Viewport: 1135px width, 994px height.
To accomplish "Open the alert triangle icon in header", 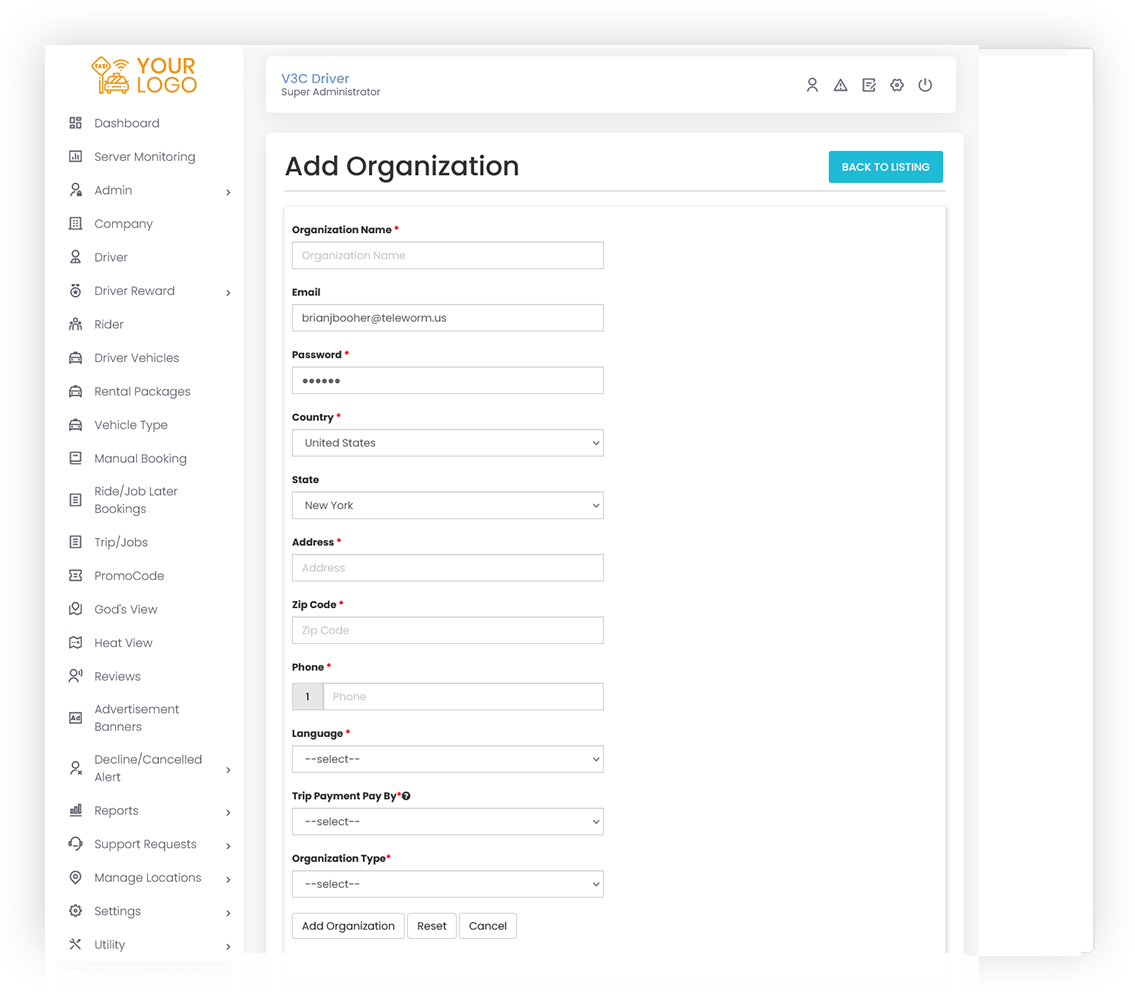I will coord(840,85).
